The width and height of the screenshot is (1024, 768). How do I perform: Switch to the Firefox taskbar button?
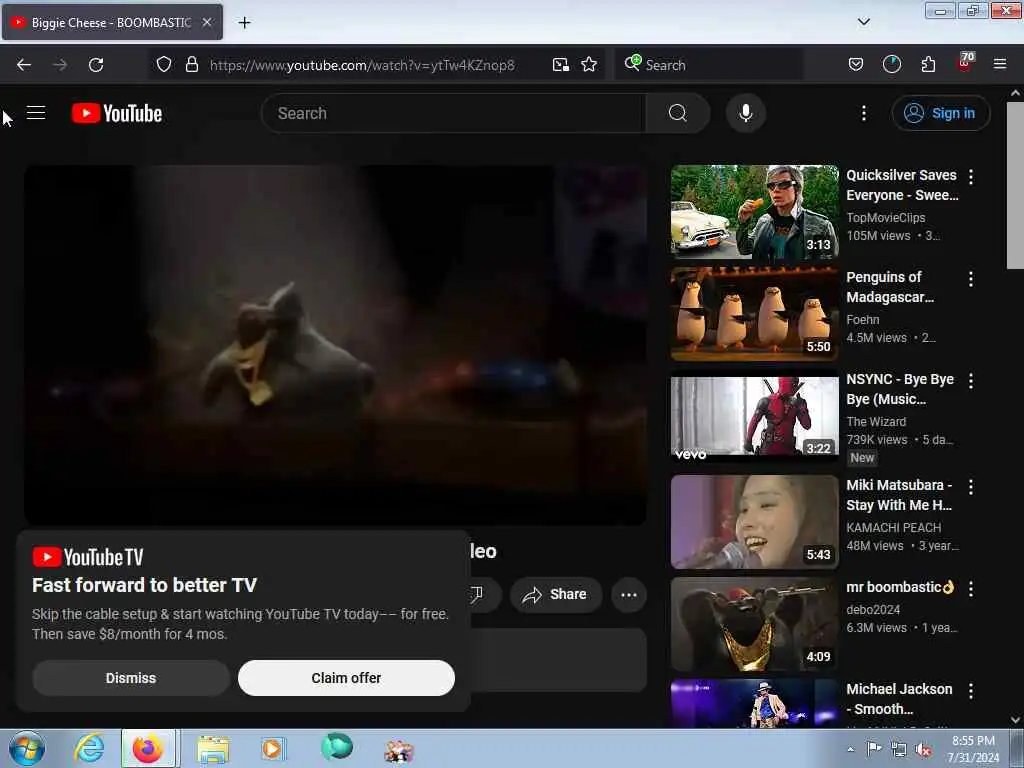click(148, 748)
